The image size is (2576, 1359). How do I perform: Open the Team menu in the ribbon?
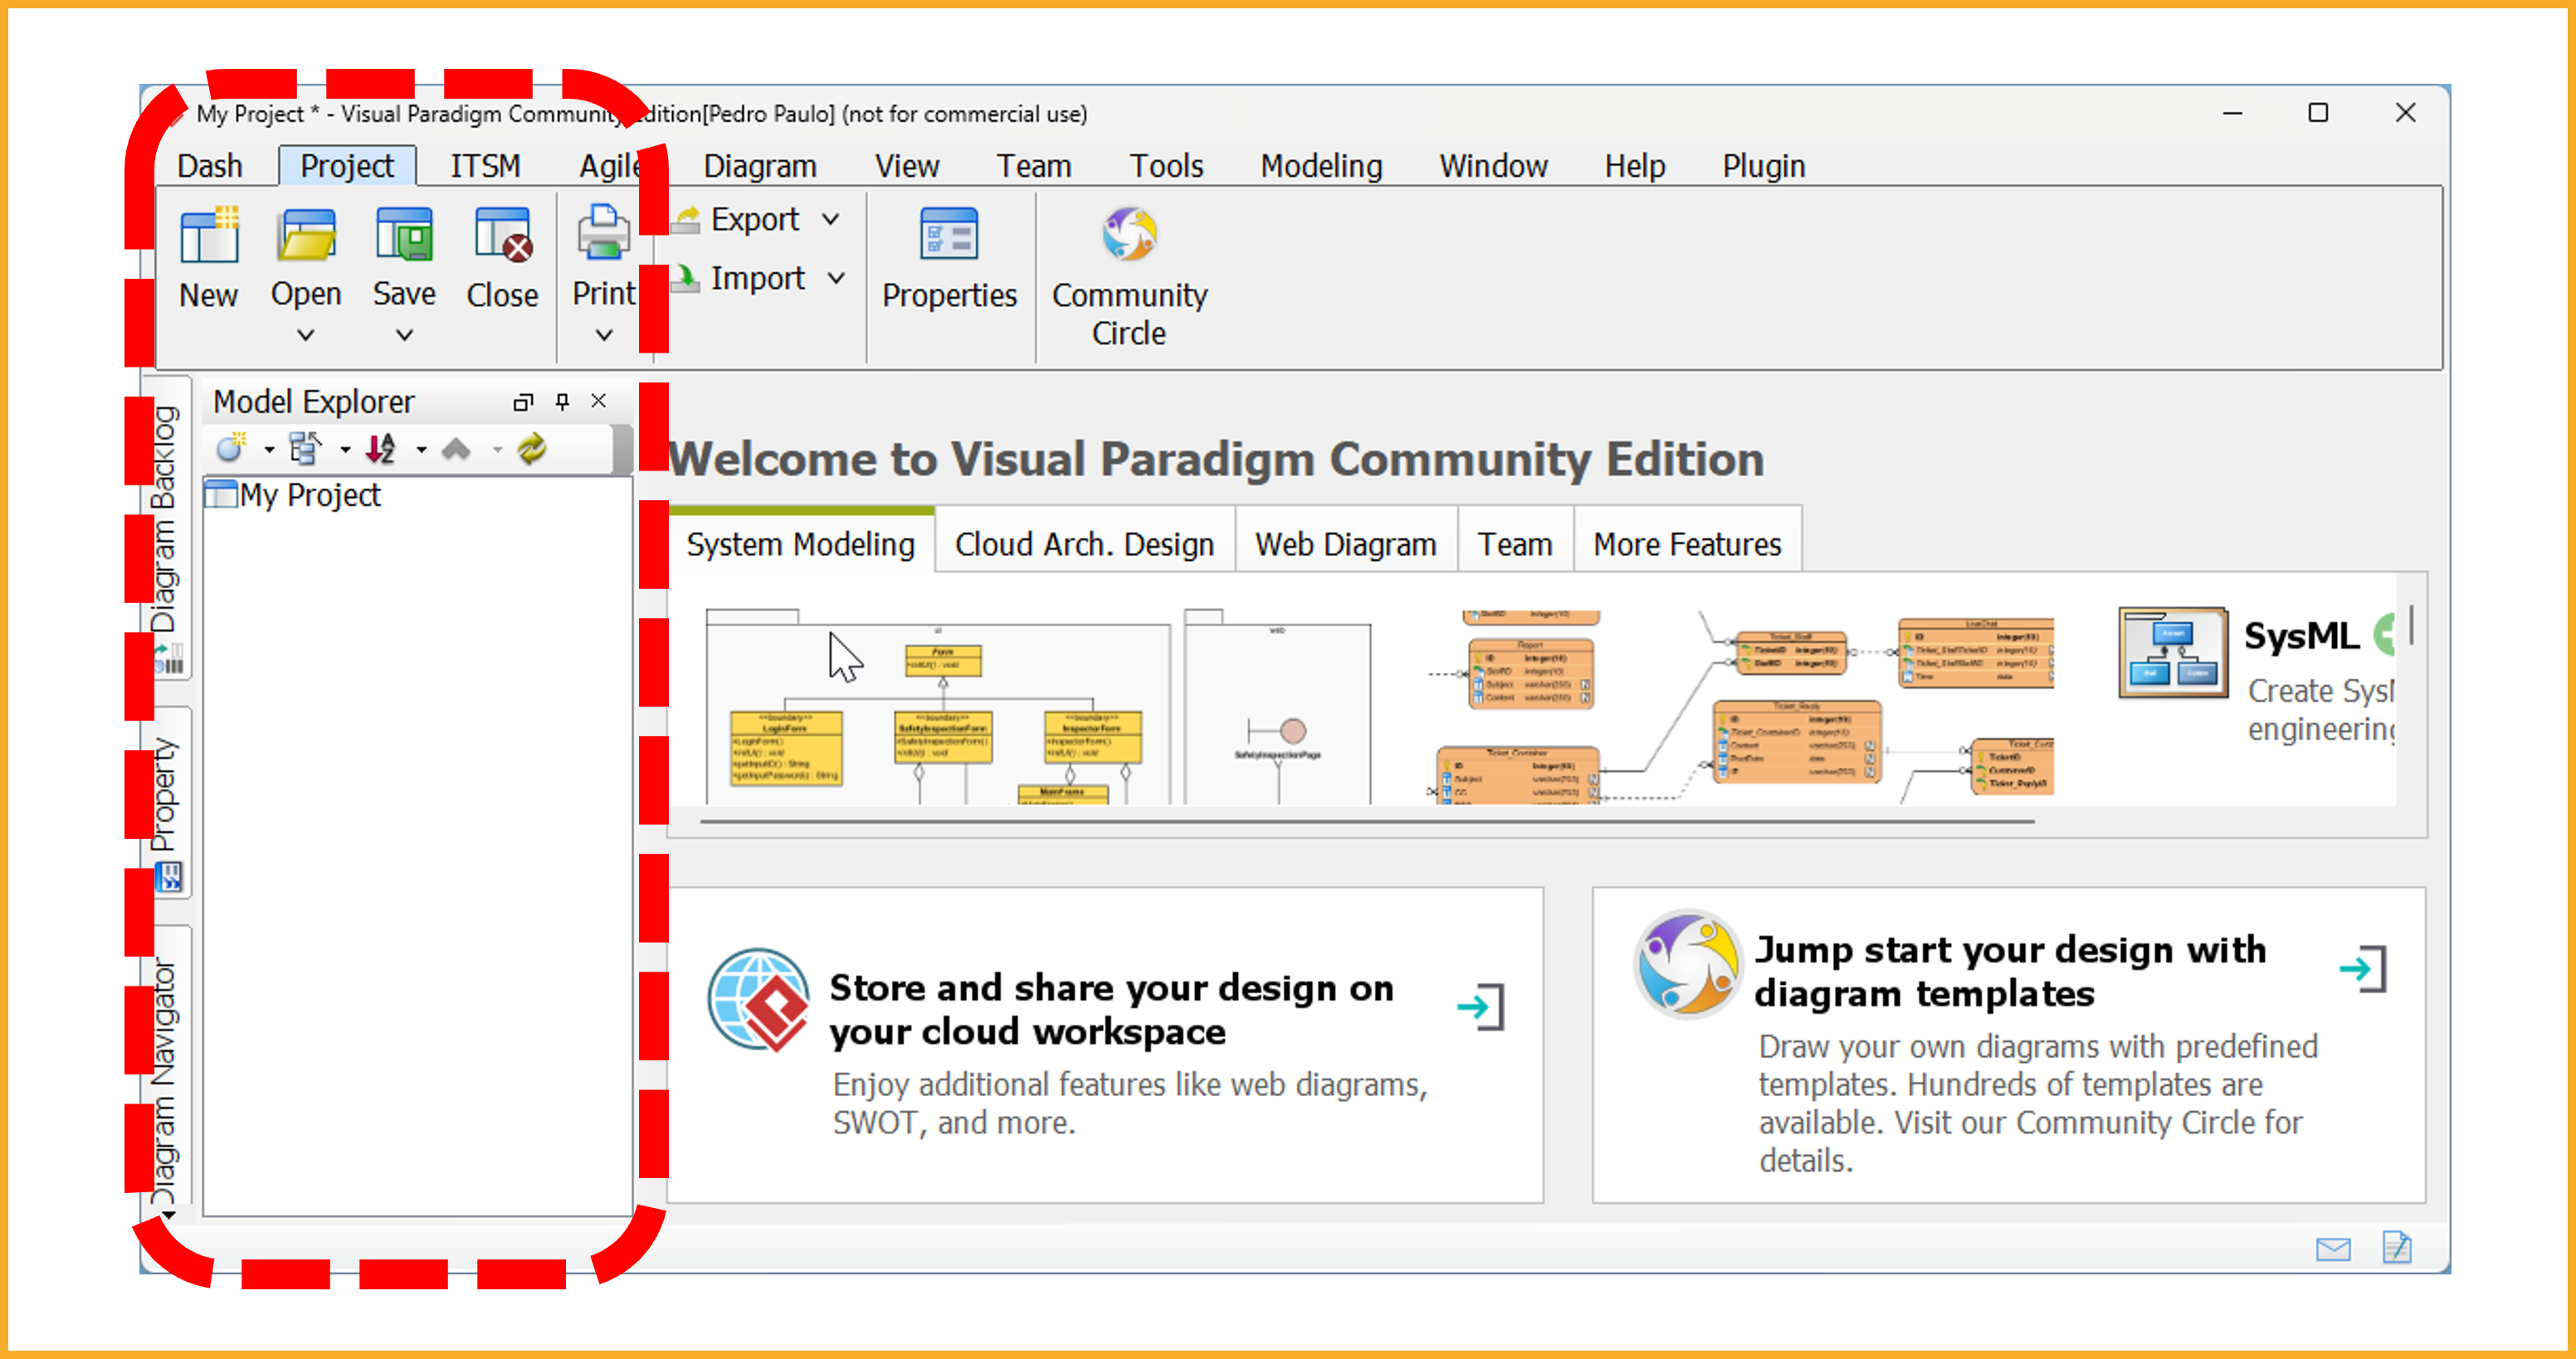pos(1034,166)
